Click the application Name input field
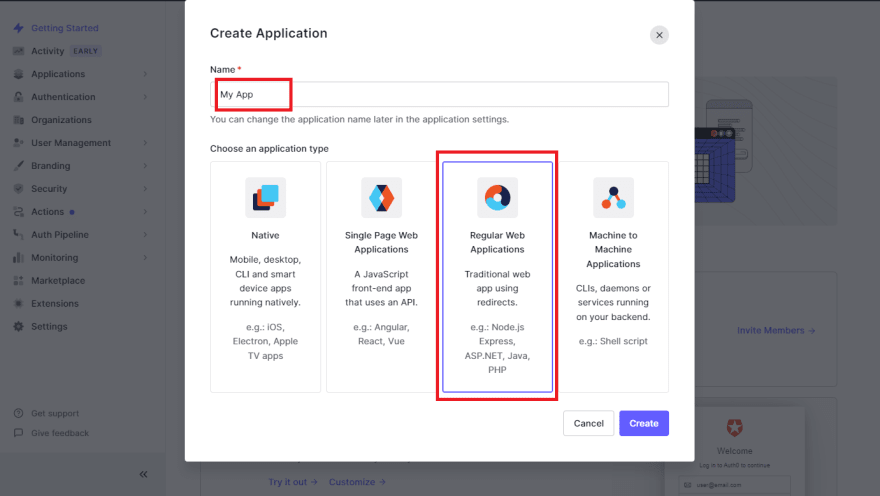 pyautogui.click(x=439, y=95)
